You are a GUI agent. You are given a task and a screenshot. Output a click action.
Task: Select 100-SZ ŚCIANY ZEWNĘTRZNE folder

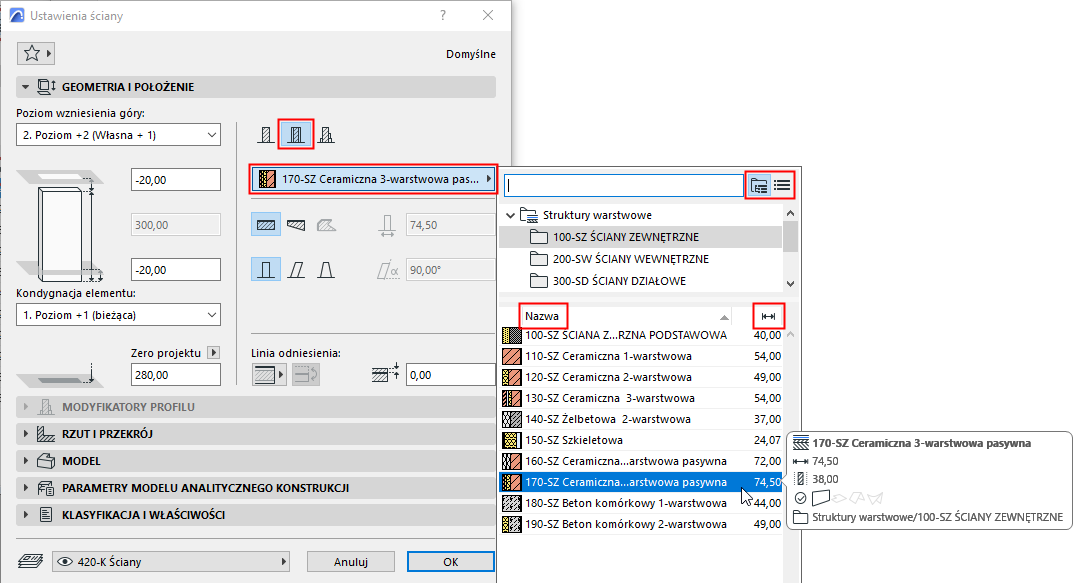tap(641, 237)
